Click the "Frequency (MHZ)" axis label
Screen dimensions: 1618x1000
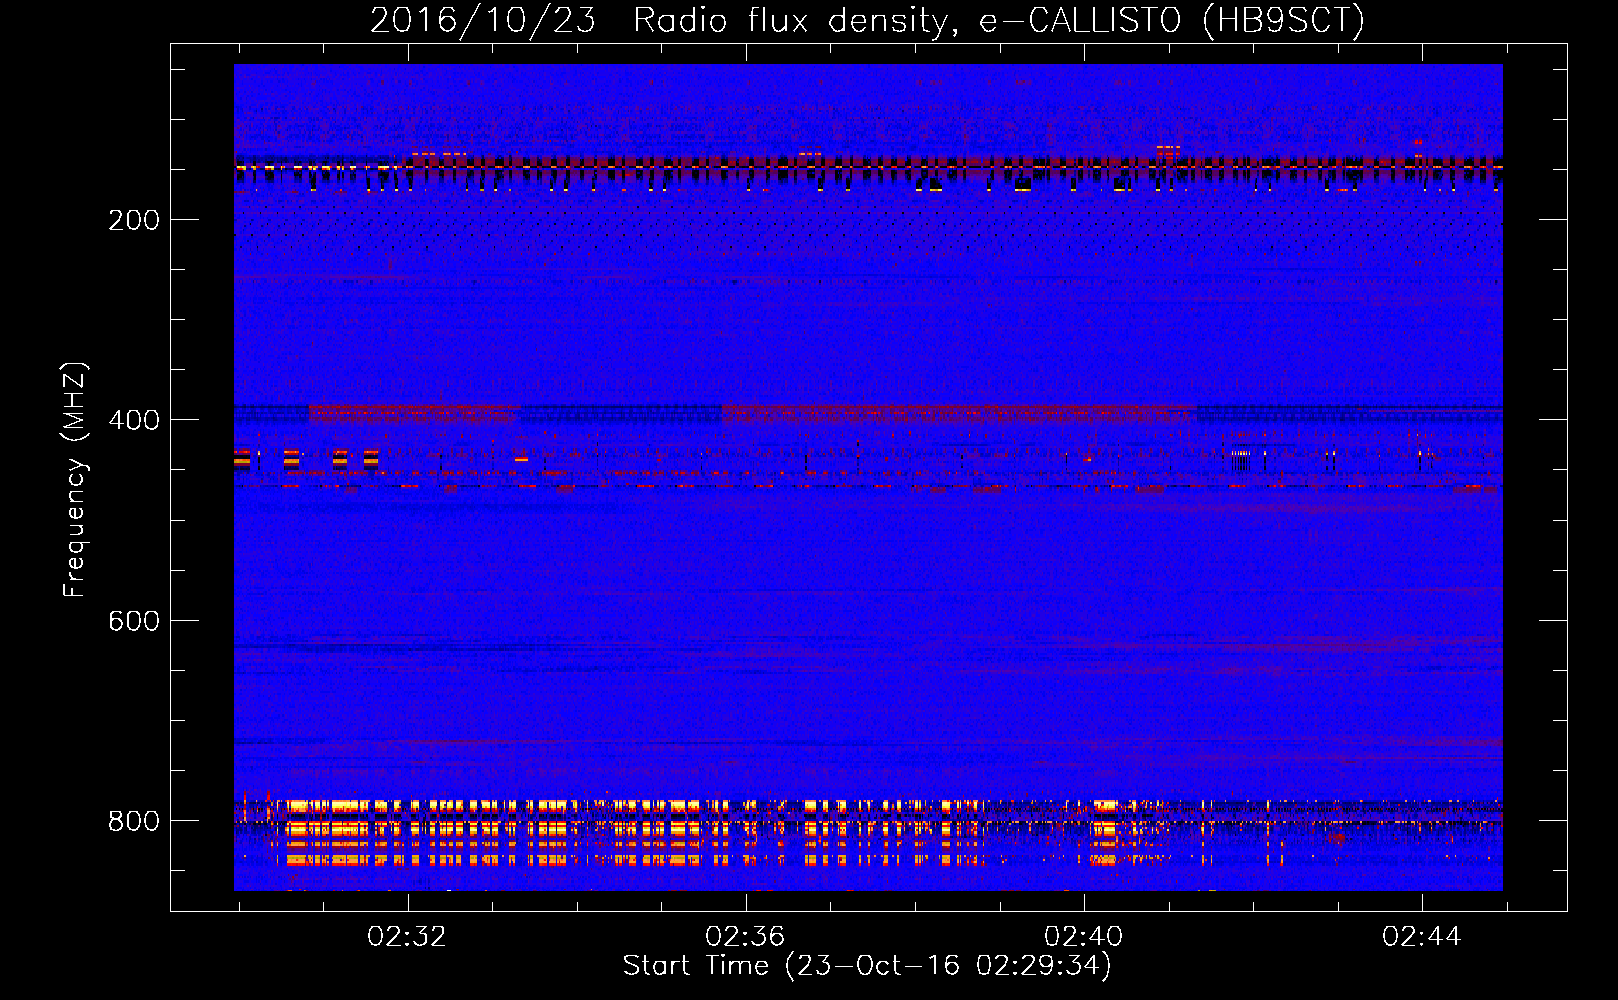[x=75, y=479]
